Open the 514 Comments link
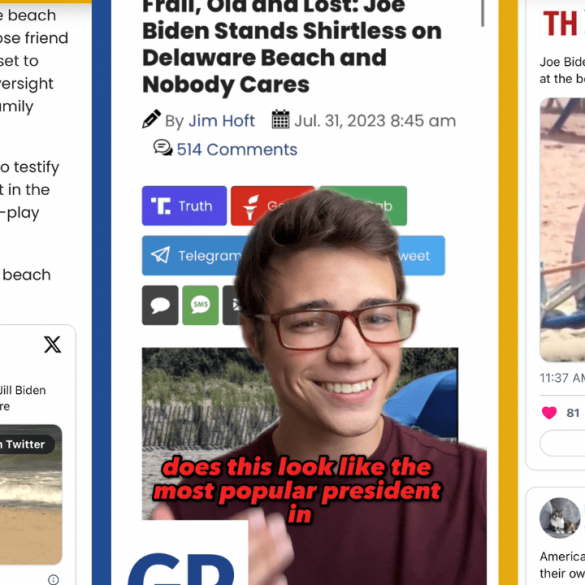Screen dimensions: 585x585 (x=237, y=150)
